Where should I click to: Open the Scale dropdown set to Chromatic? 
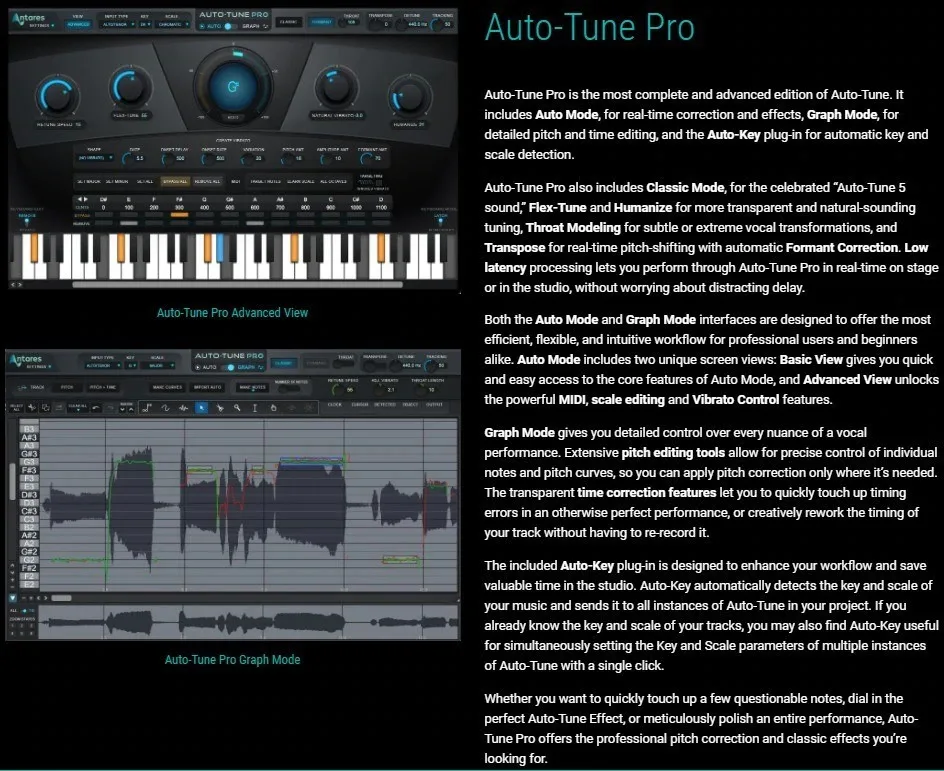pyautogui.click(x=171, y=23)
